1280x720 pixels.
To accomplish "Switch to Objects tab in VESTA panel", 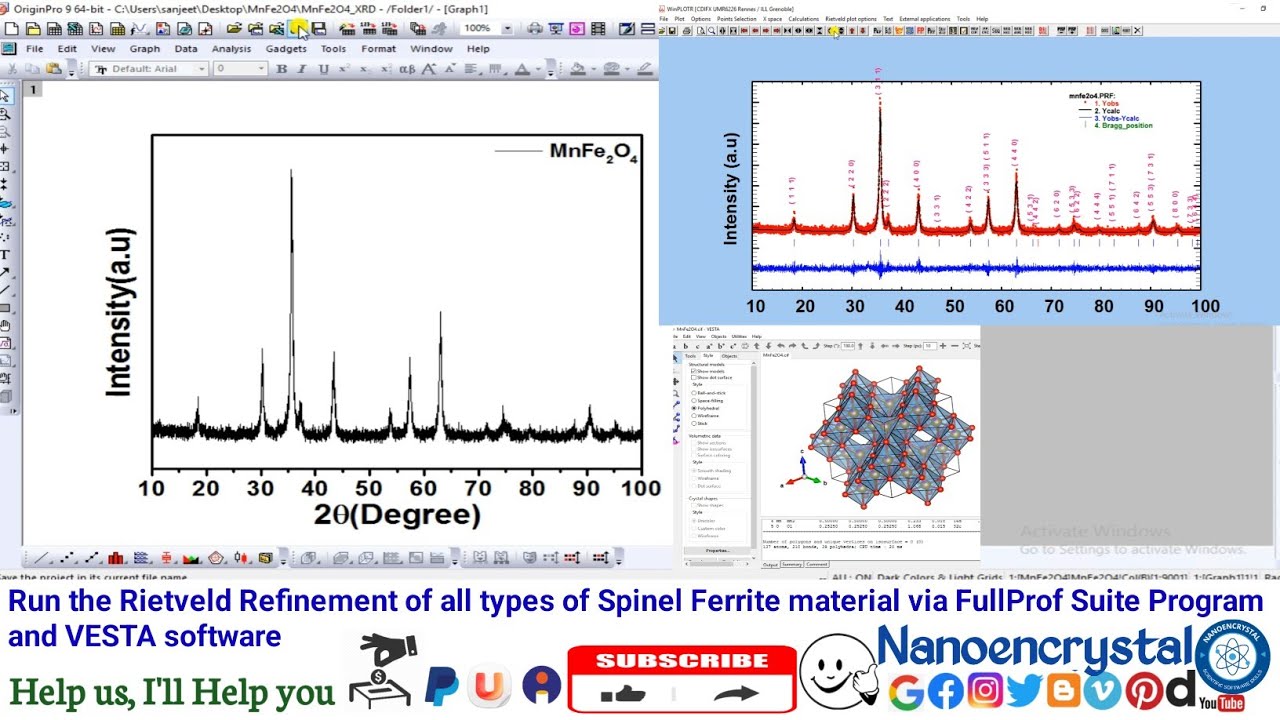I will pos(729,356).
